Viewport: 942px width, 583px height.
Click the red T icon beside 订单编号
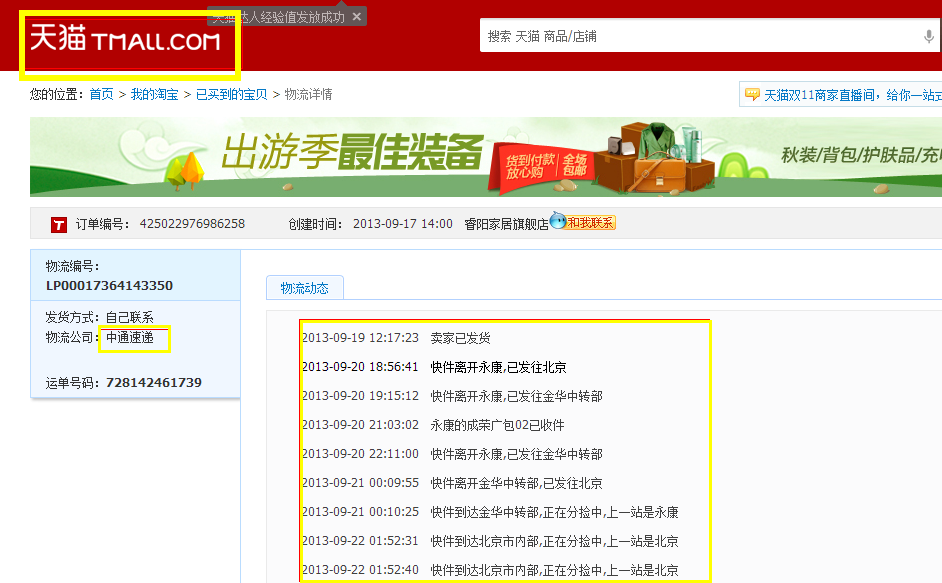58,225
